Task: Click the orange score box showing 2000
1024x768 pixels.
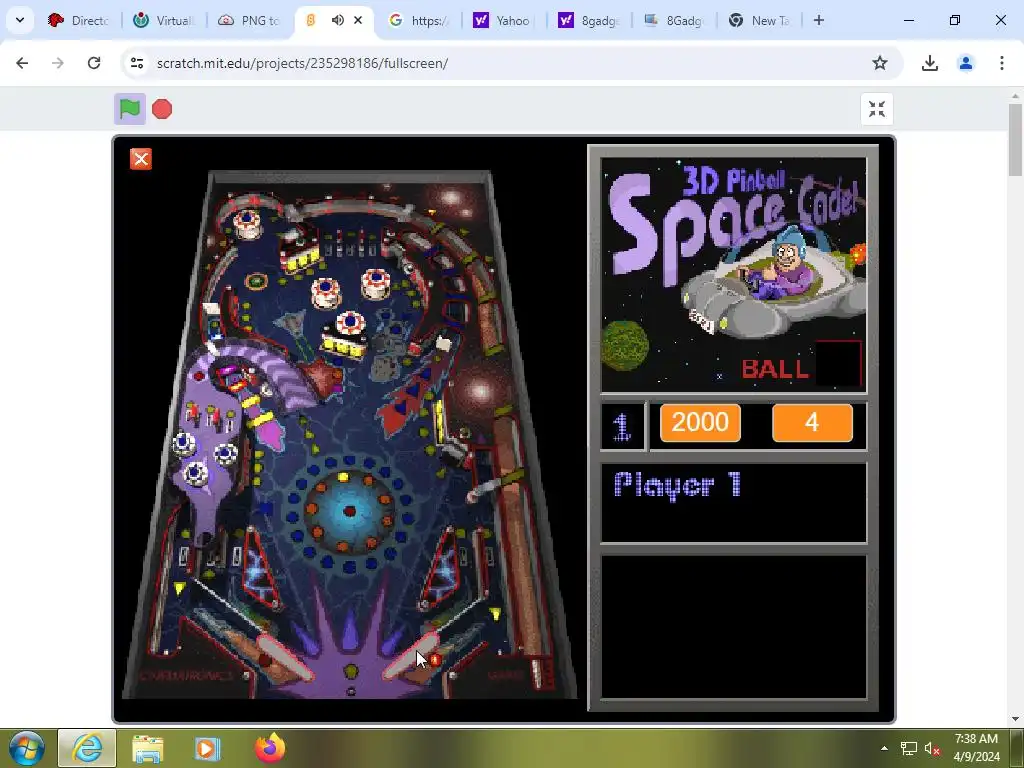Action: pos(700,423)
